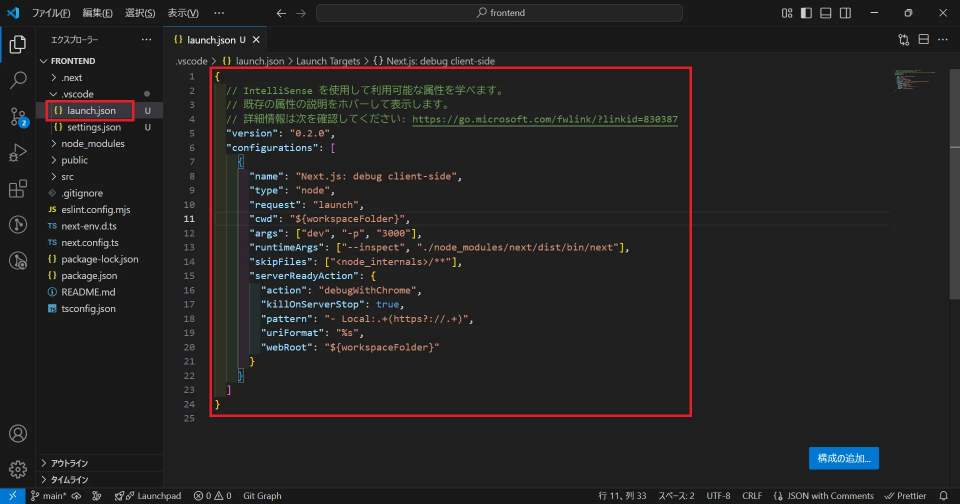Open Source Control view with badge 2
The width and height of the screenshot is (960, 504).
18,116
